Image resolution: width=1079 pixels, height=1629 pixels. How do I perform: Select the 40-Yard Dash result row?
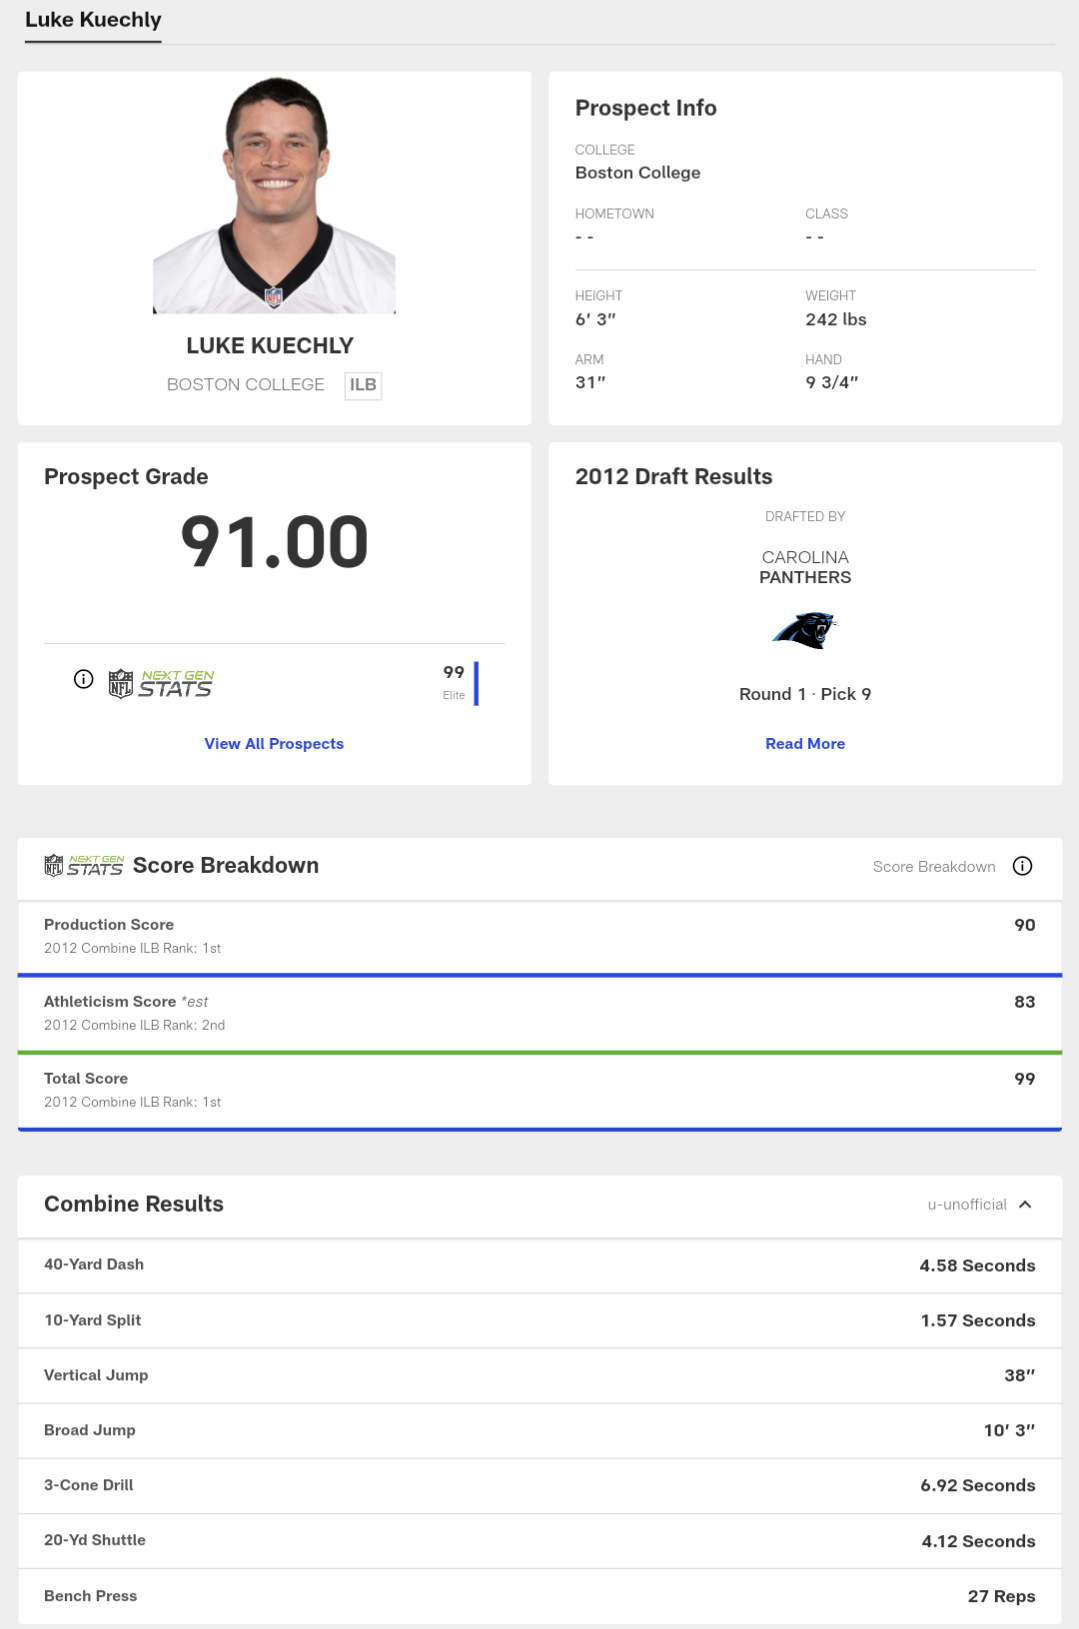click(540, 1265)
